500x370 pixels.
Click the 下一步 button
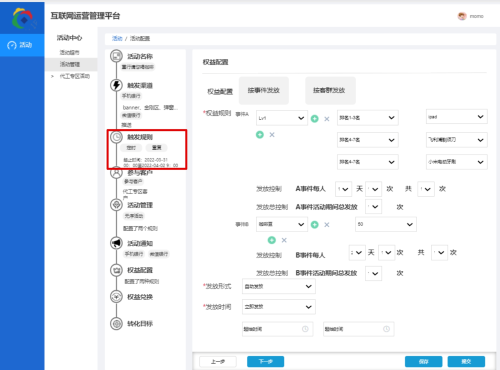pos(265,361)
